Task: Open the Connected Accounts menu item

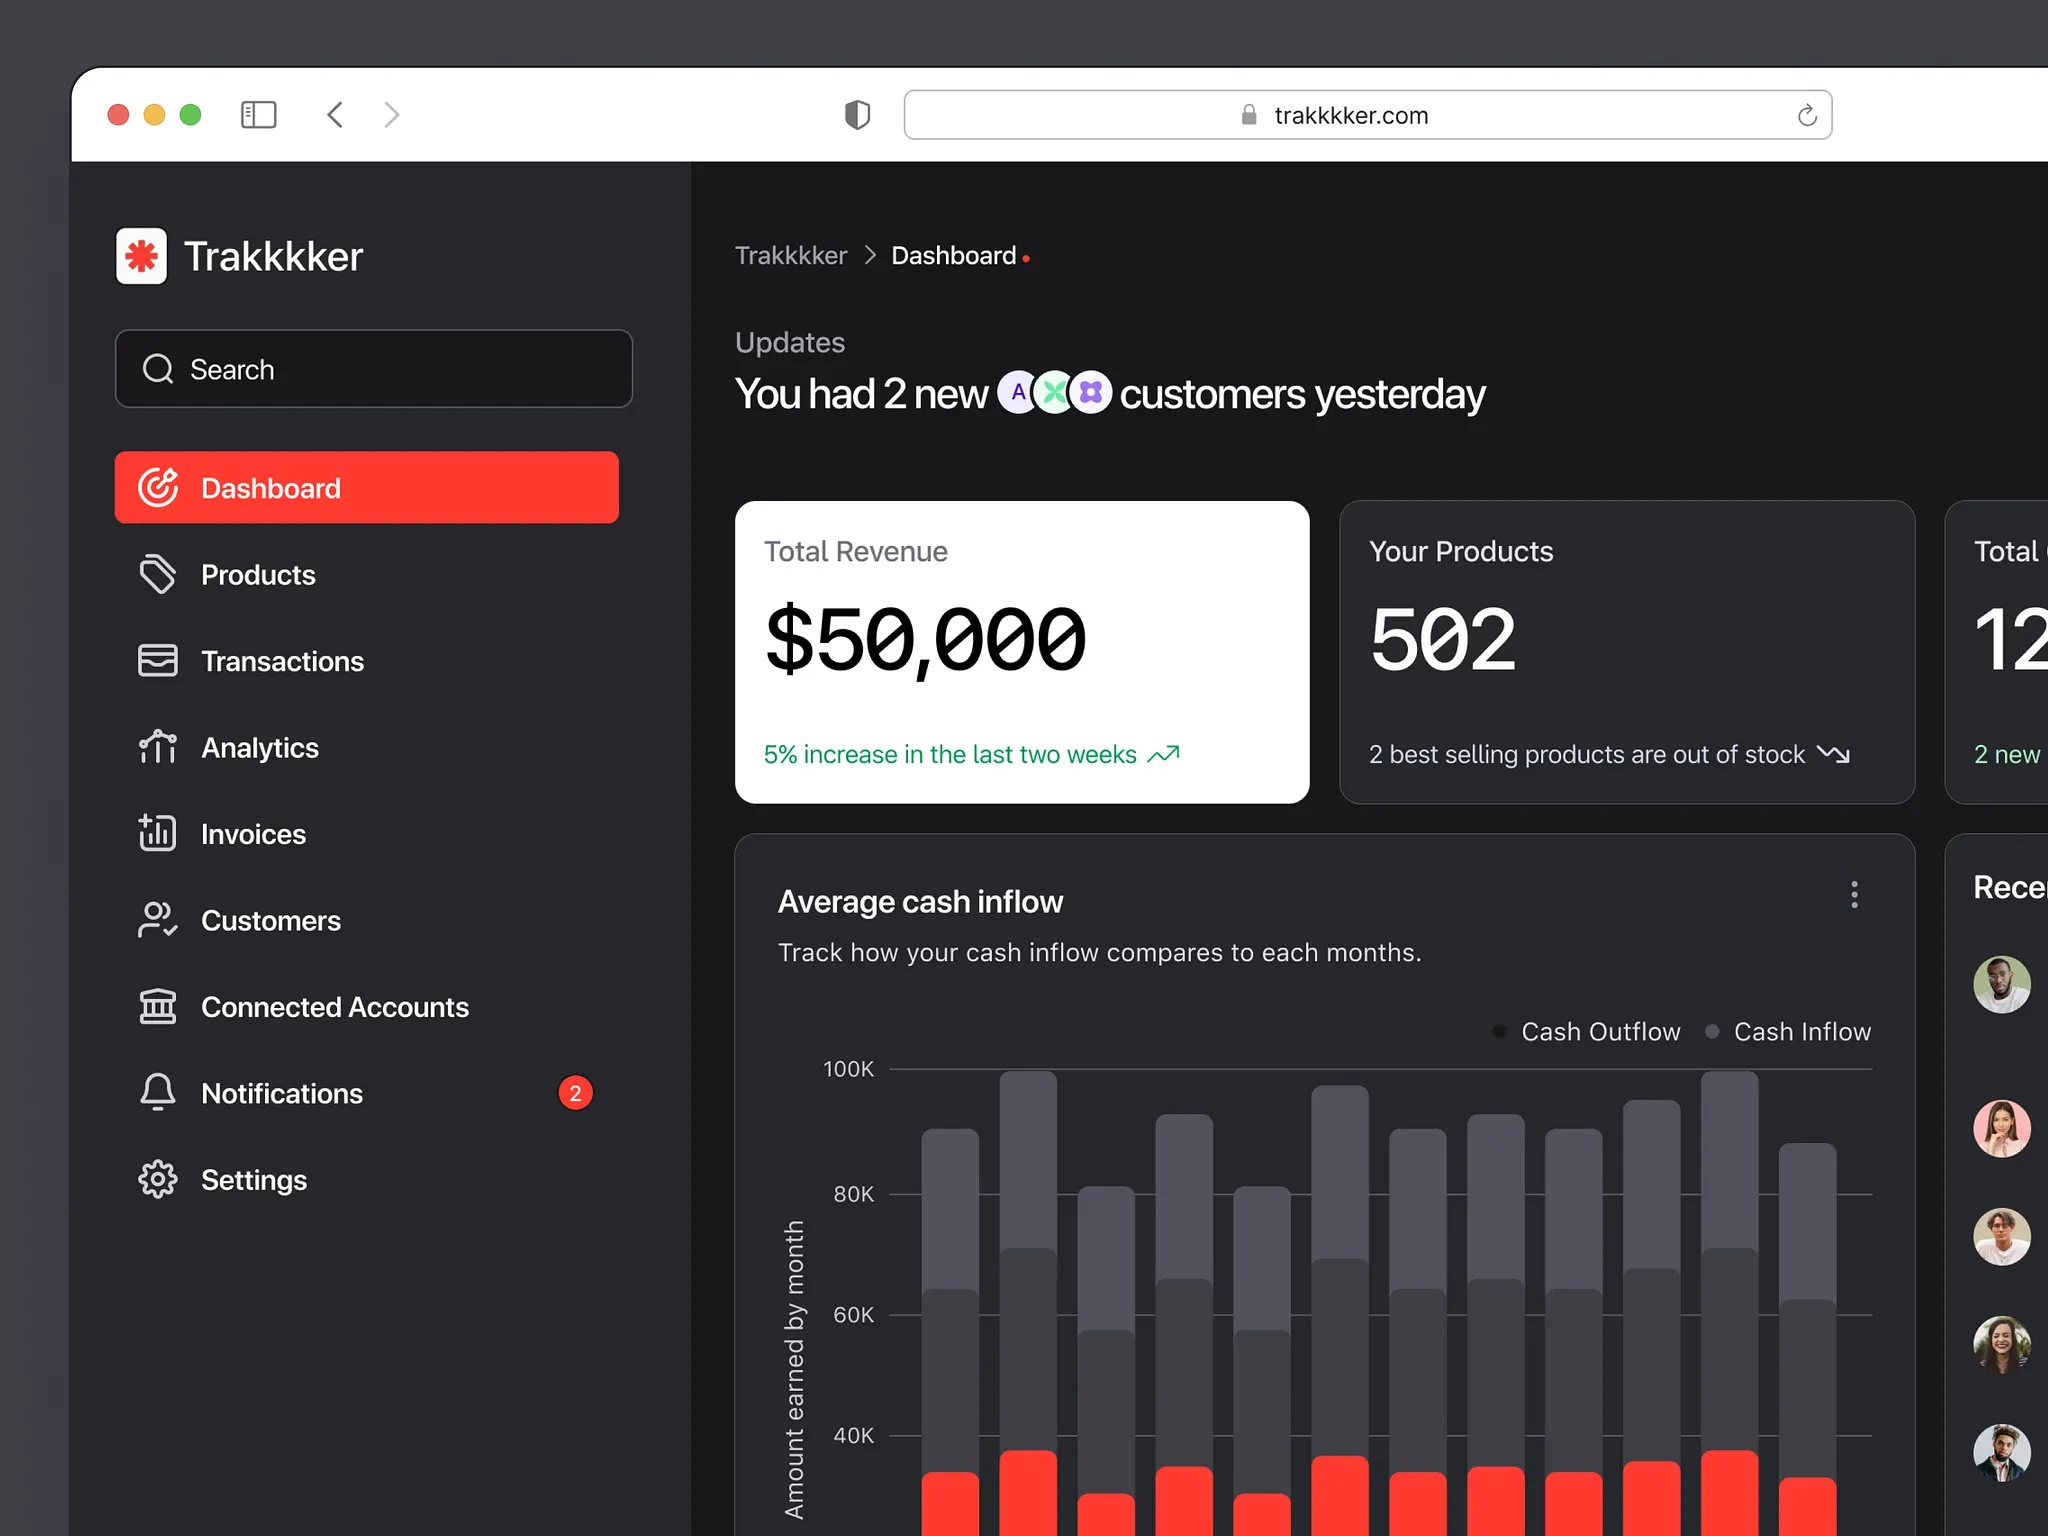Action: tap(367, 1007)
